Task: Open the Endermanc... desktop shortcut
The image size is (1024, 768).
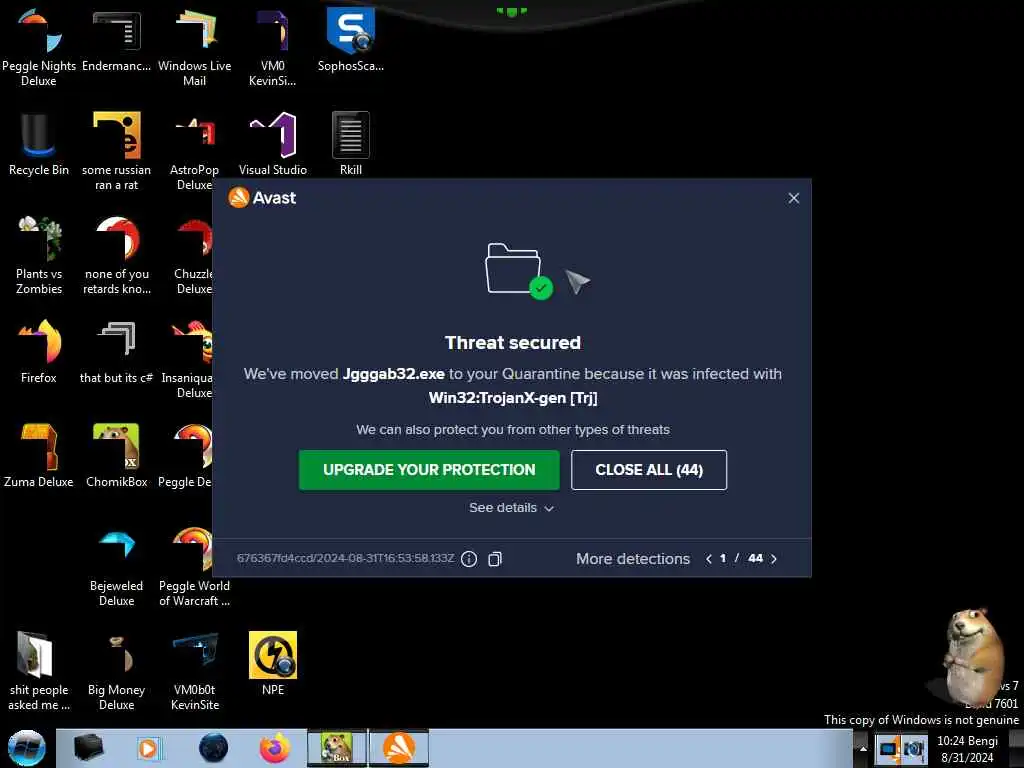Action: click(116, 40)
